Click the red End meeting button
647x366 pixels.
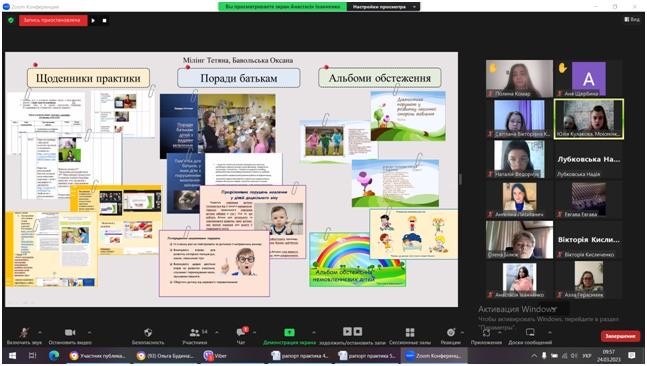click(620, 336)
